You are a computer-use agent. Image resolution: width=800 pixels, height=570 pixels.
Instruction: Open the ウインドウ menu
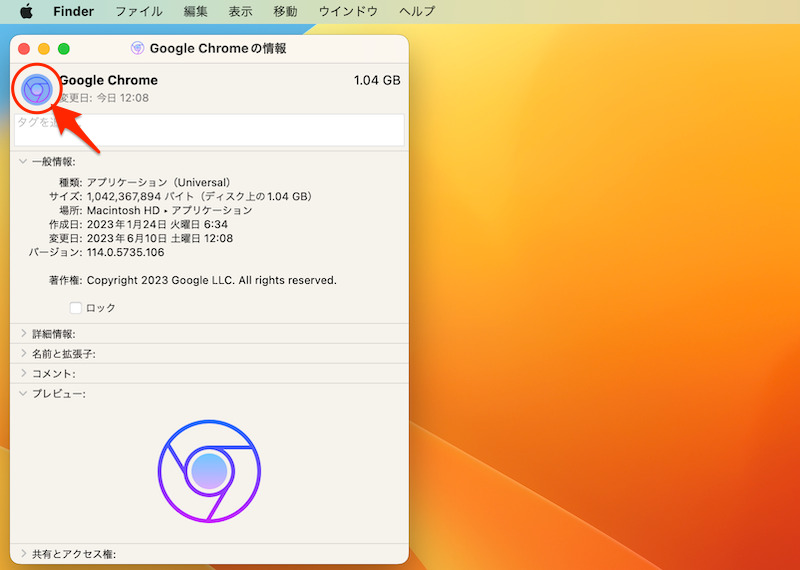[x=348, y=12]
